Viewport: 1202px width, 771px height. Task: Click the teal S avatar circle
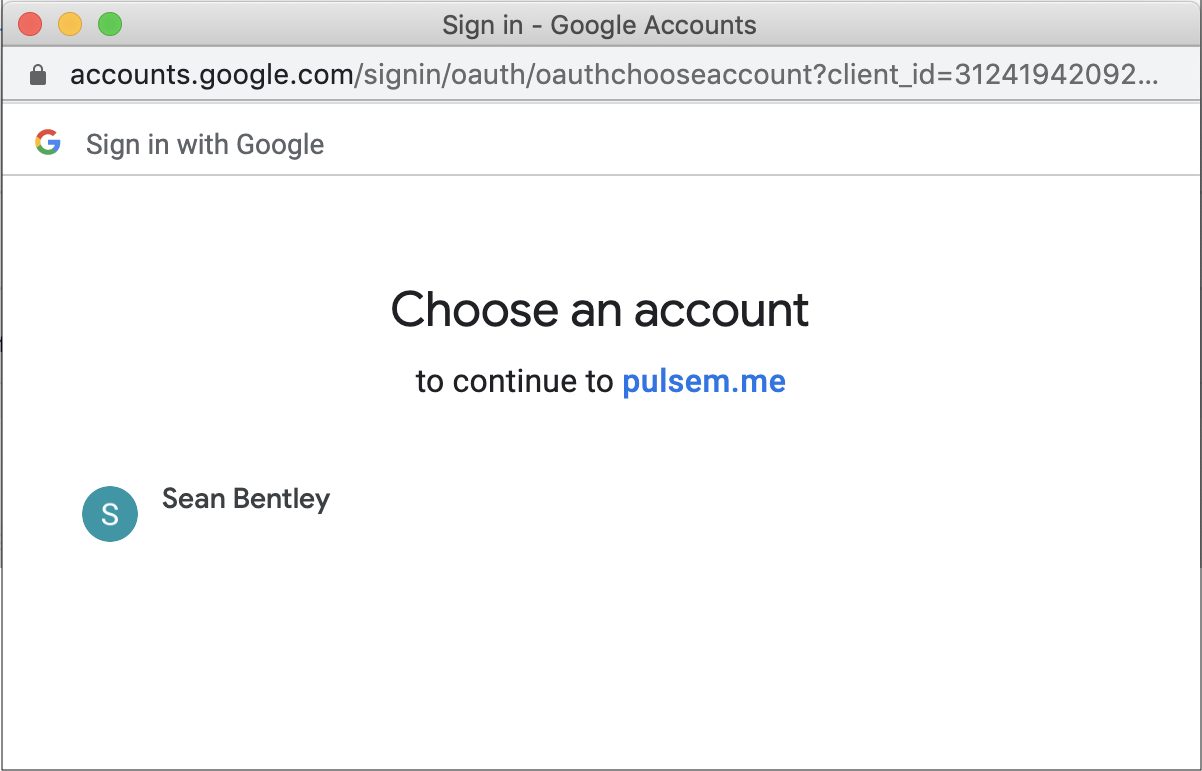point(110,514)
